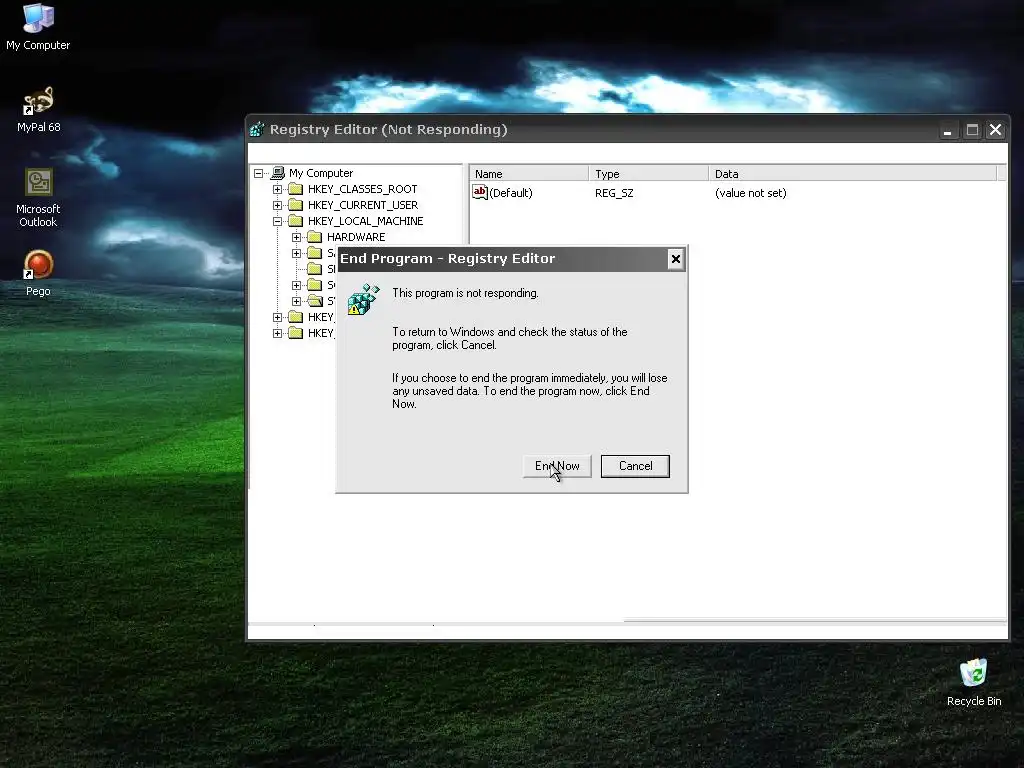The image size is (1024, 768).
Task: Maximize the Registry Editor window
Action: click(972, 131)
